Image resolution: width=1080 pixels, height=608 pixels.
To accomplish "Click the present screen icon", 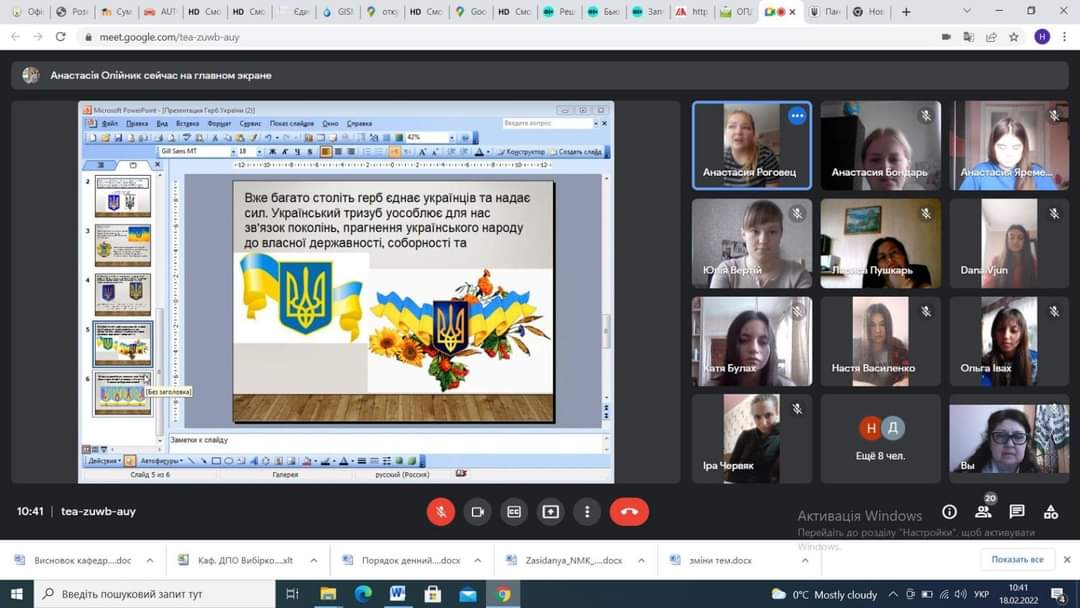I will (550, 511).
